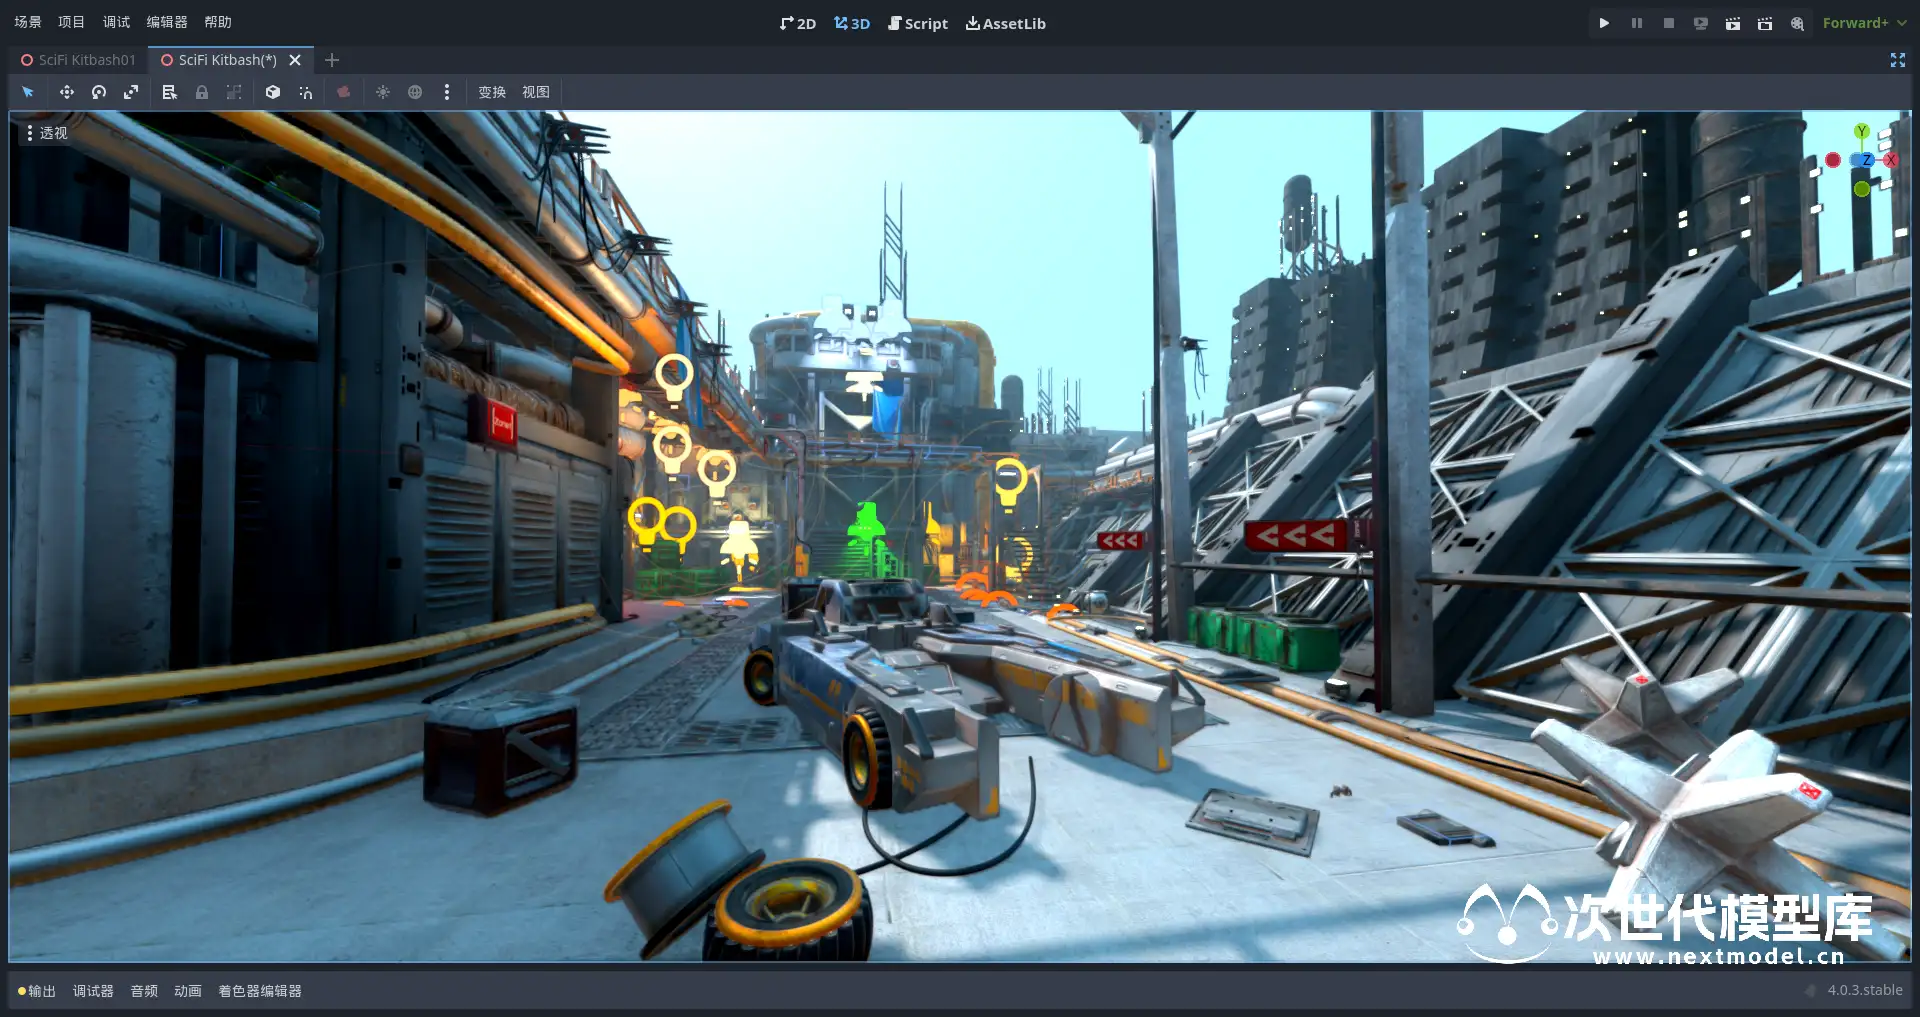1920x1017 pixels.
Task: Switch to the SciFi Kitbash01 tab
Action: click(x=79, y=60)
